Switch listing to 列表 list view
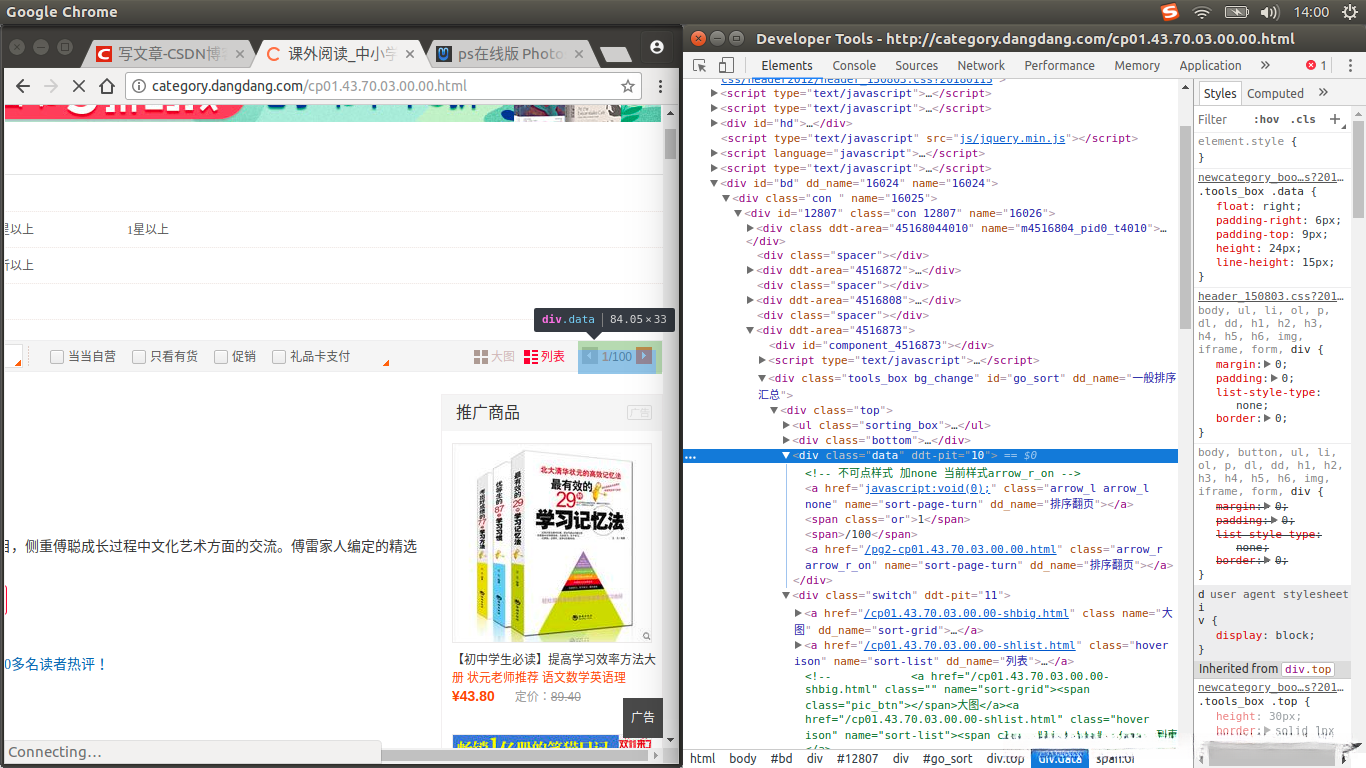Screen dimensions: 1366x768 click(544, 357)
